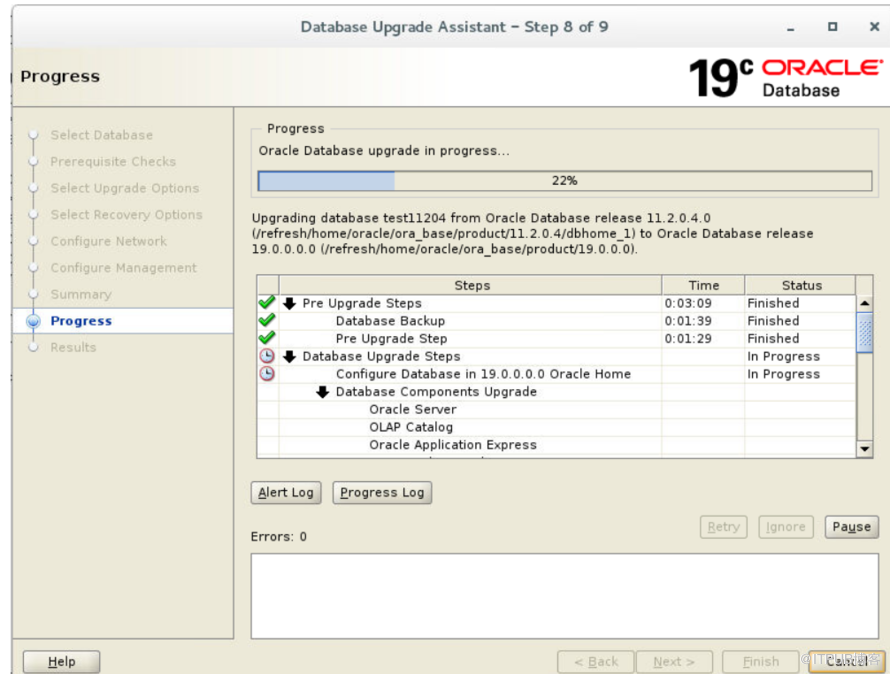The height and width of the screenshot is (674, 890).
Task: Open the Alert Log
Action: (x=286, y=492)
